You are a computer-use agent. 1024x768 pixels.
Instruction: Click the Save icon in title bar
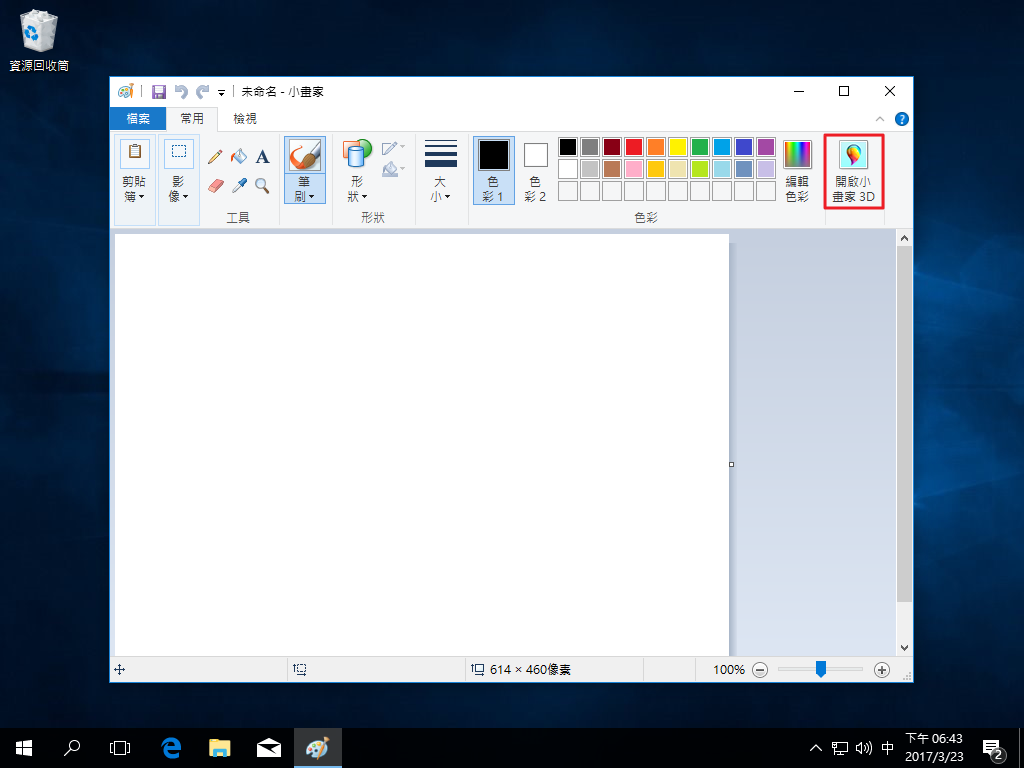coord(158,92)
